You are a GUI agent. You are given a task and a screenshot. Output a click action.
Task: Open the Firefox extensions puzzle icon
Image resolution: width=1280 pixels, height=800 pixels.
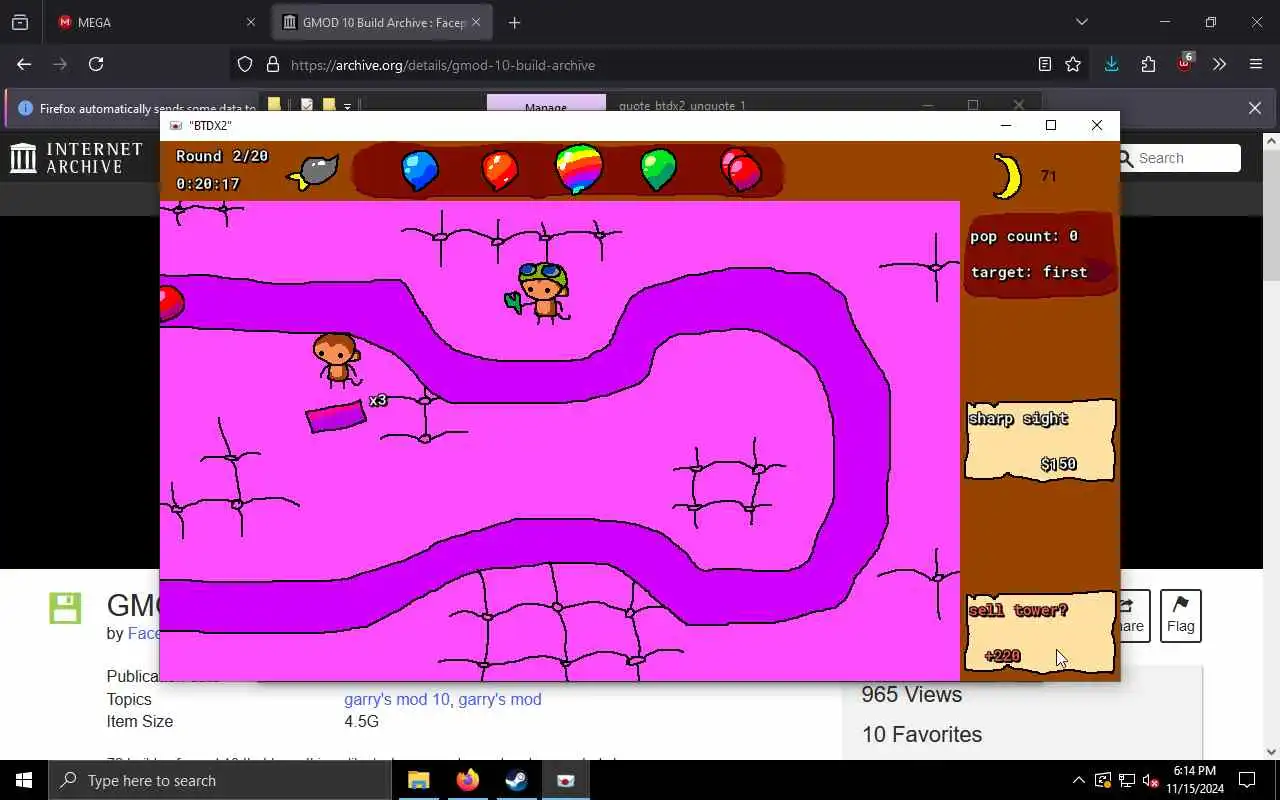coord(1148,64)
